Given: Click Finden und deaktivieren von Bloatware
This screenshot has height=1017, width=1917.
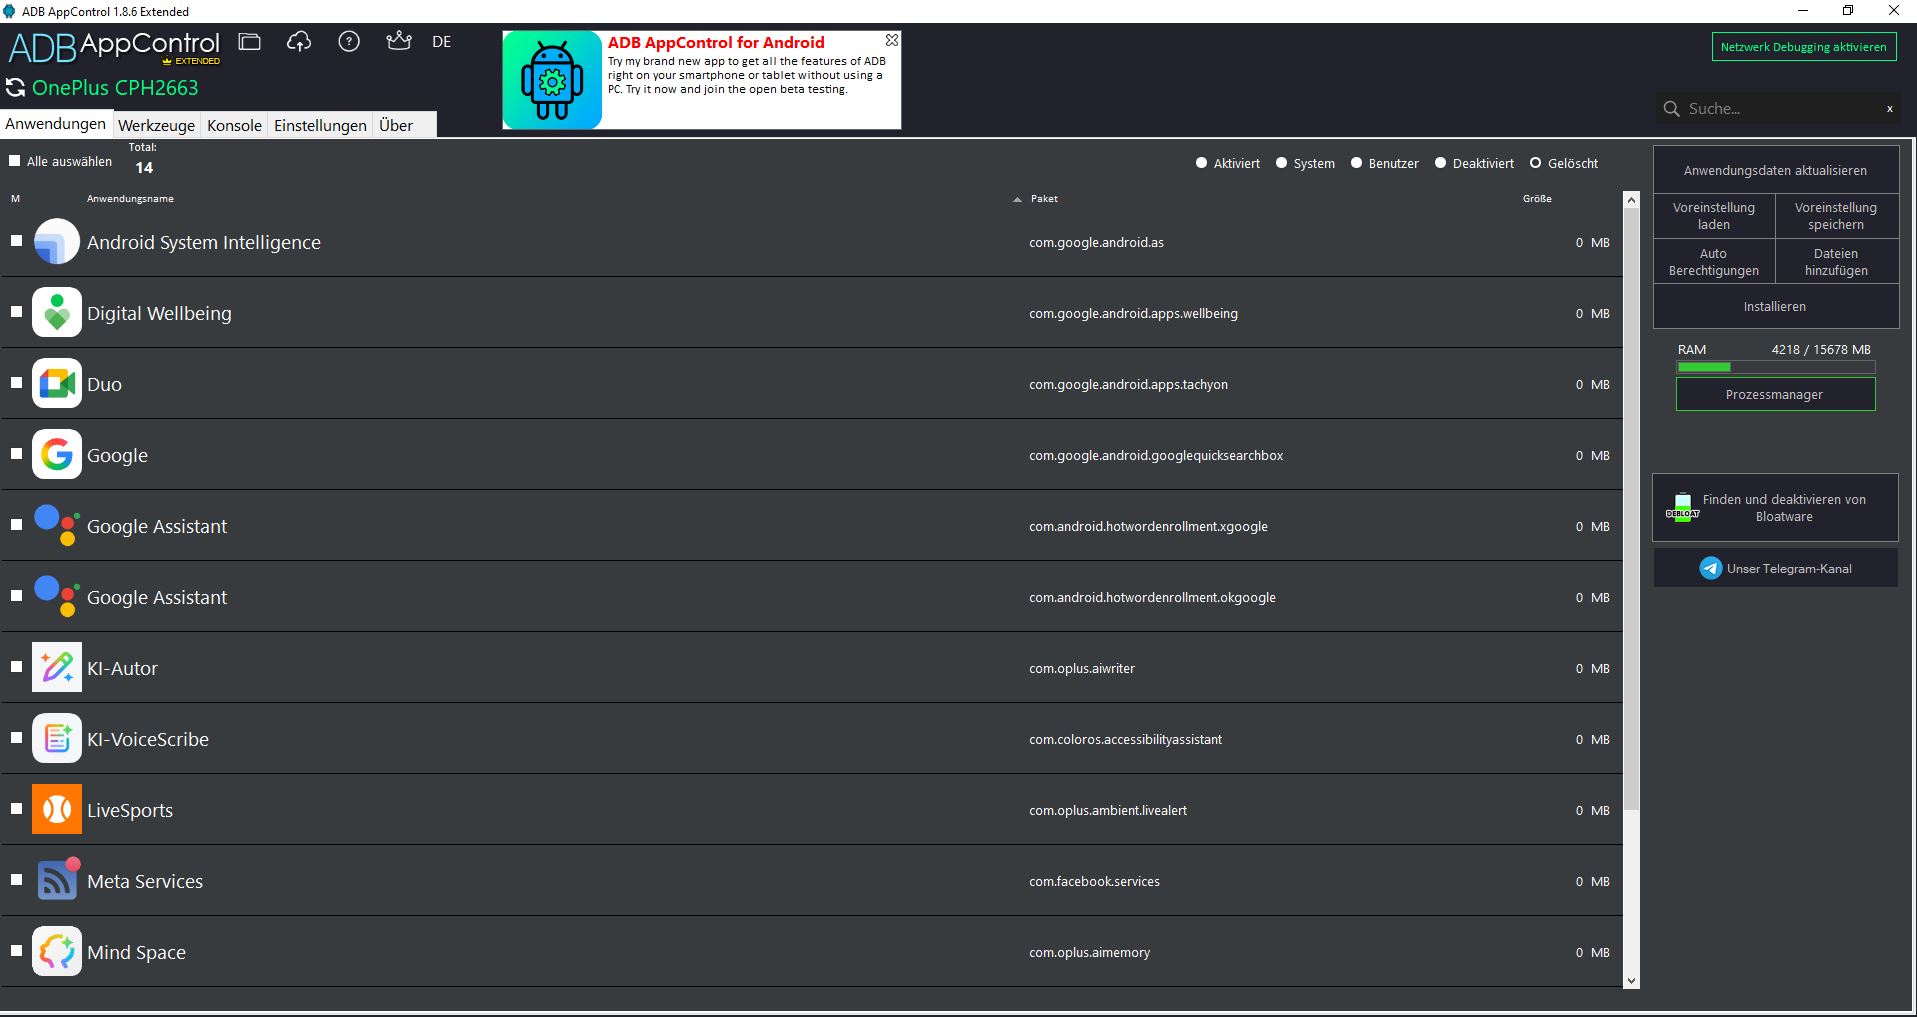Looking at the screenshot, I should [1775, 508].
